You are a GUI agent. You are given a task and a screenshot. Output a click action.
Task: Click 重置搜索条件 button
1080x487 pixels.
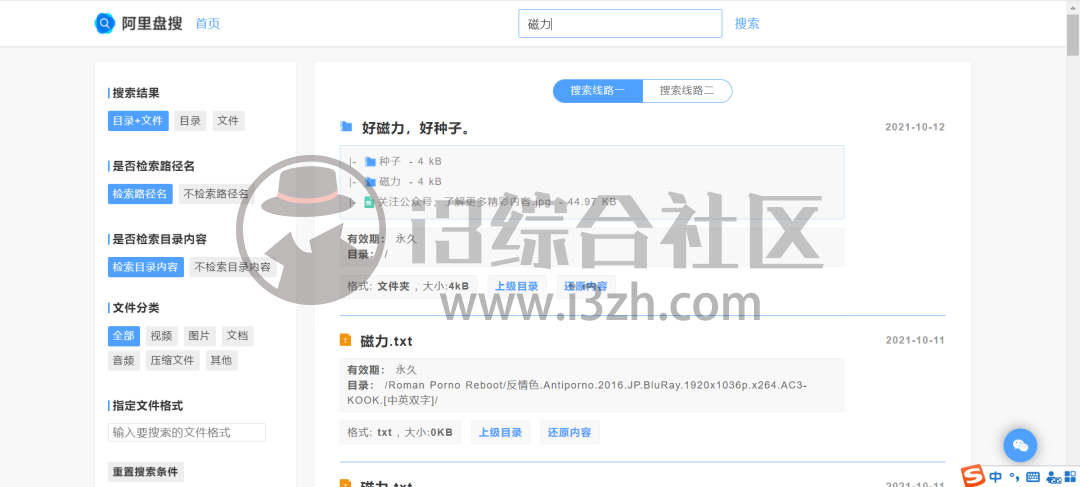pos(145,472)
